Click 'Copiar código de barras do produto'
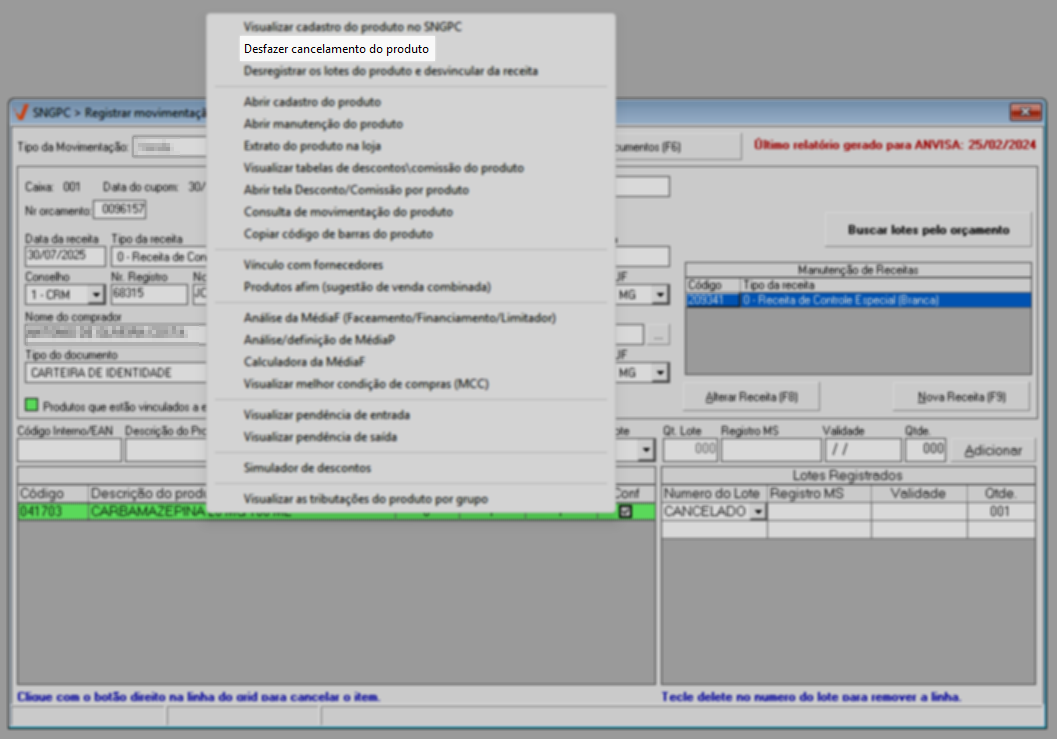Screen dimensions: 1057x739 pos(338,234)
